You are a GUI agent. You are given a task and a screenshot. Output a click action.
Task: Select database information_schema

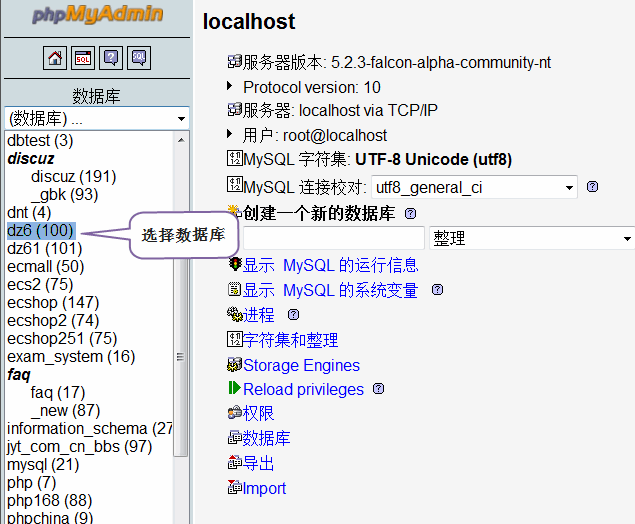pyautogui.click(x=90, y=428)
